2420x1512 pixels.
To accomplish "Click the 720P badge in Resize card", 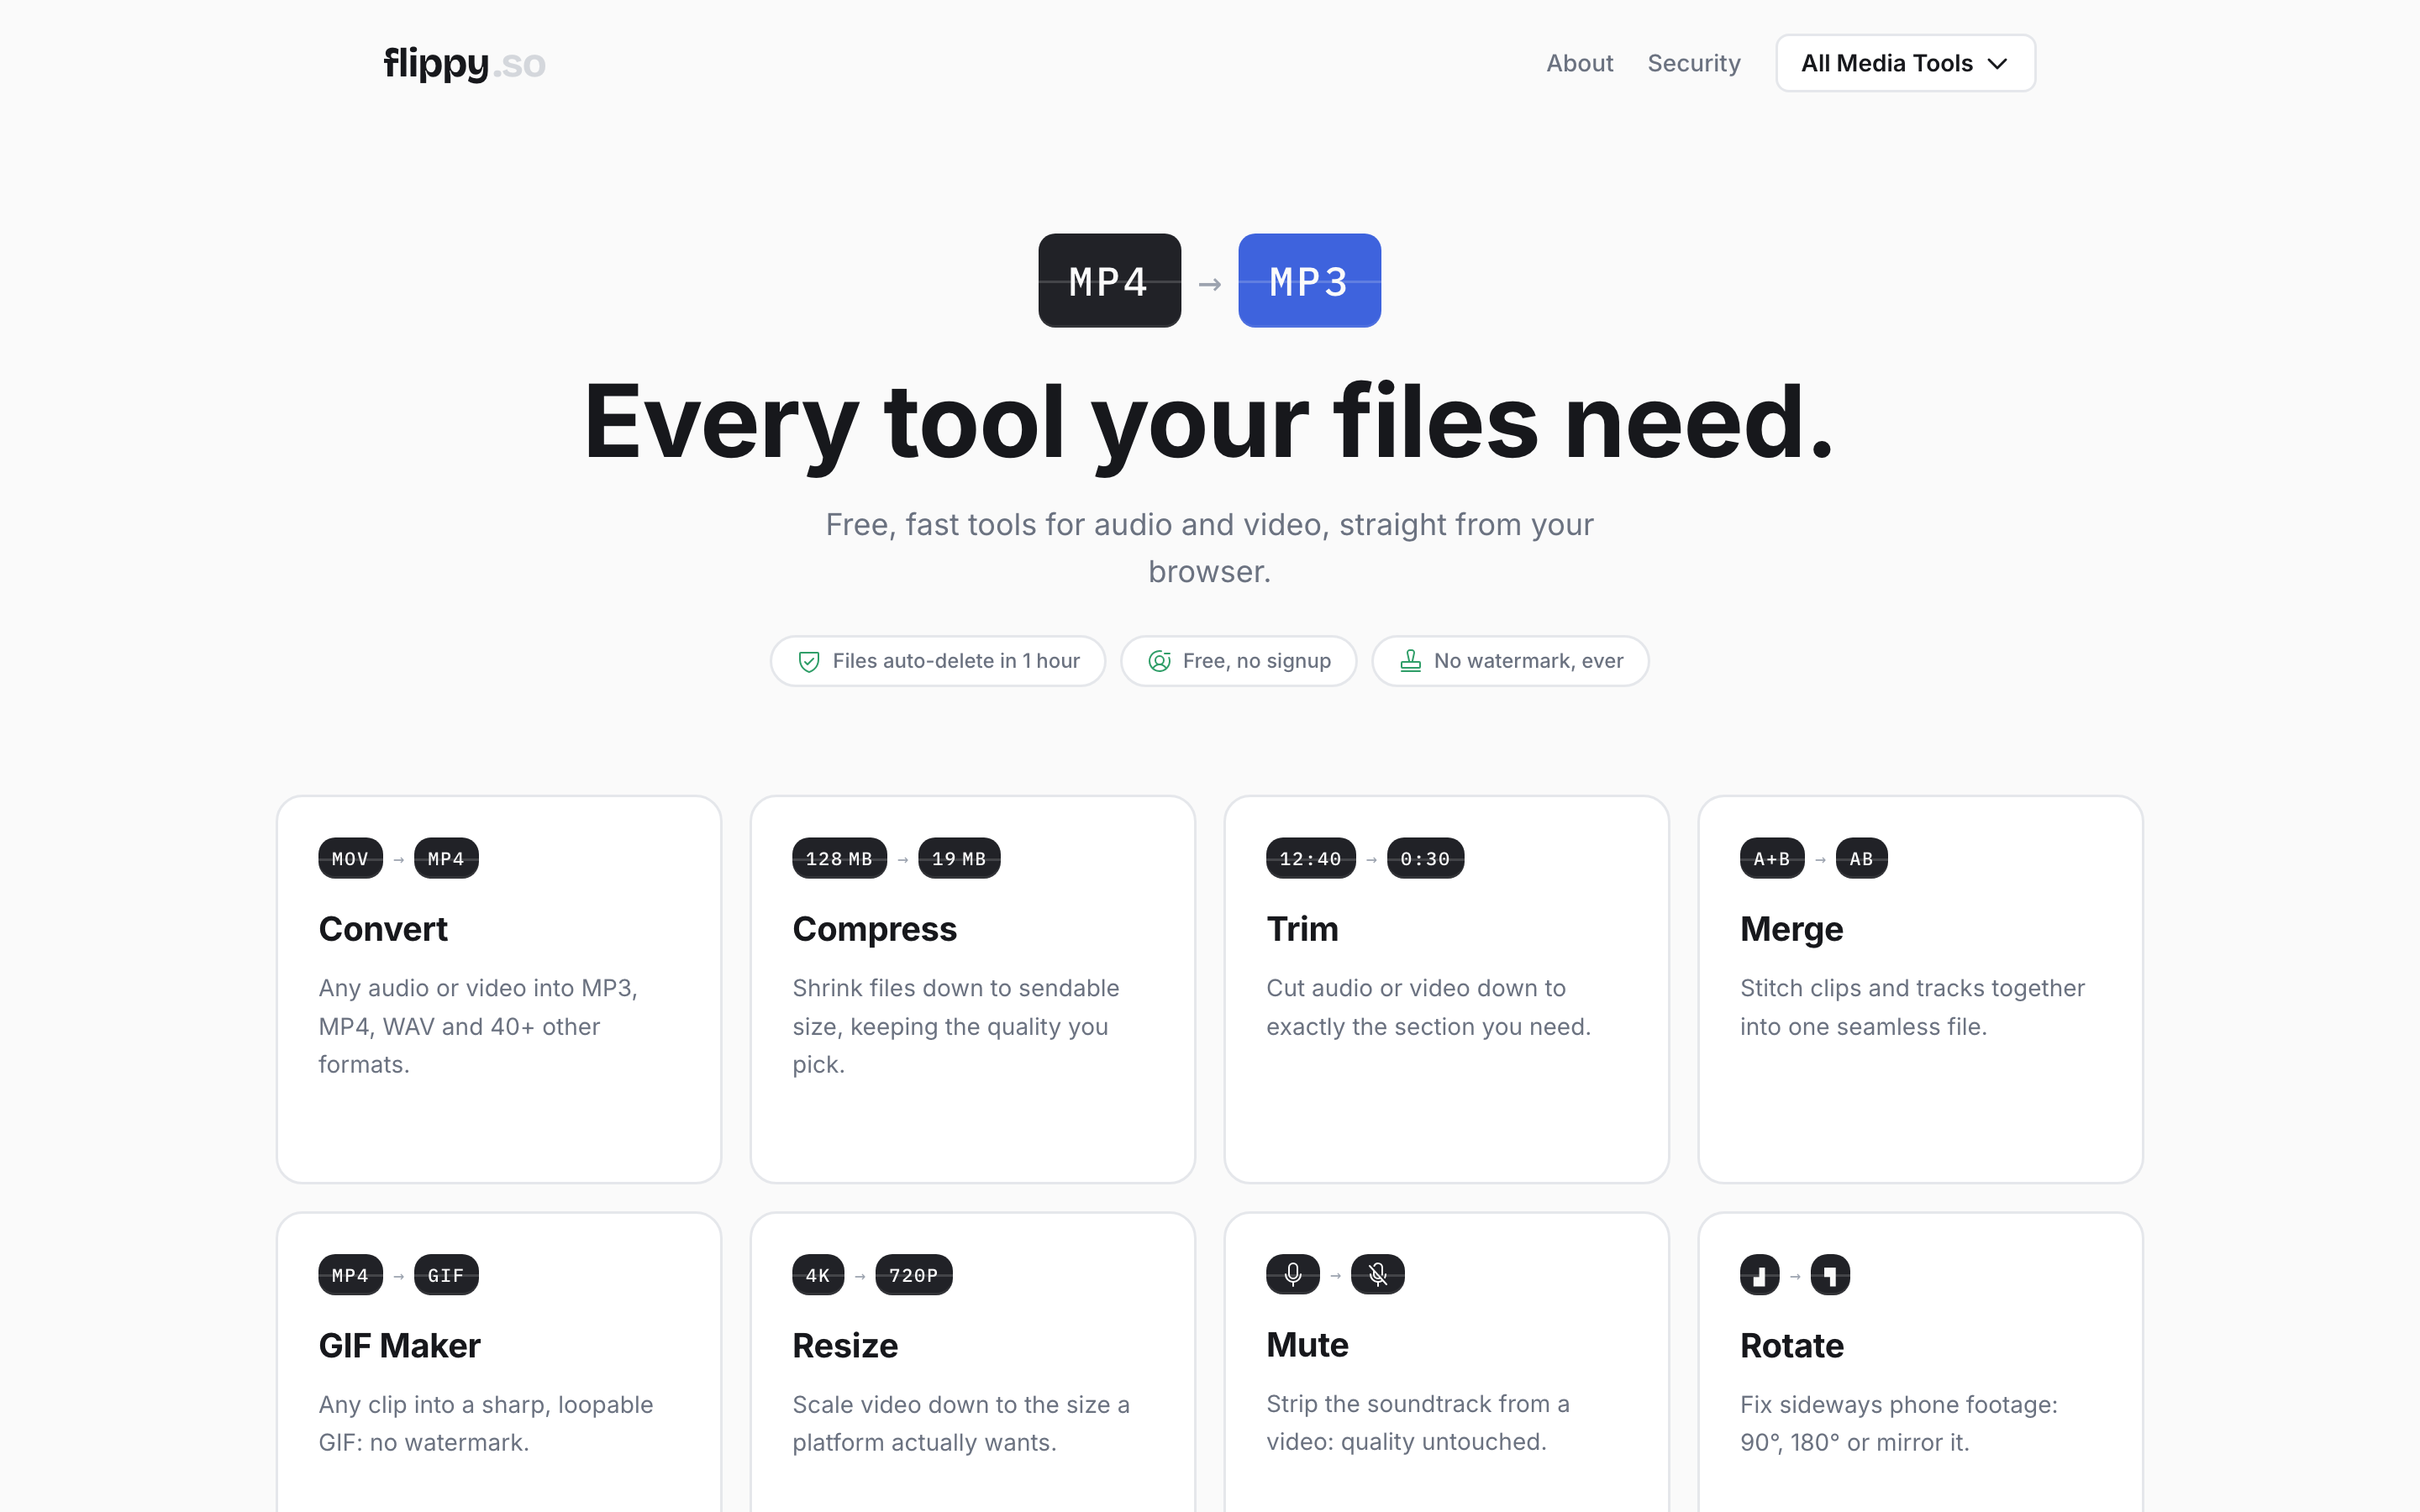I will [x=914, y=1275].
